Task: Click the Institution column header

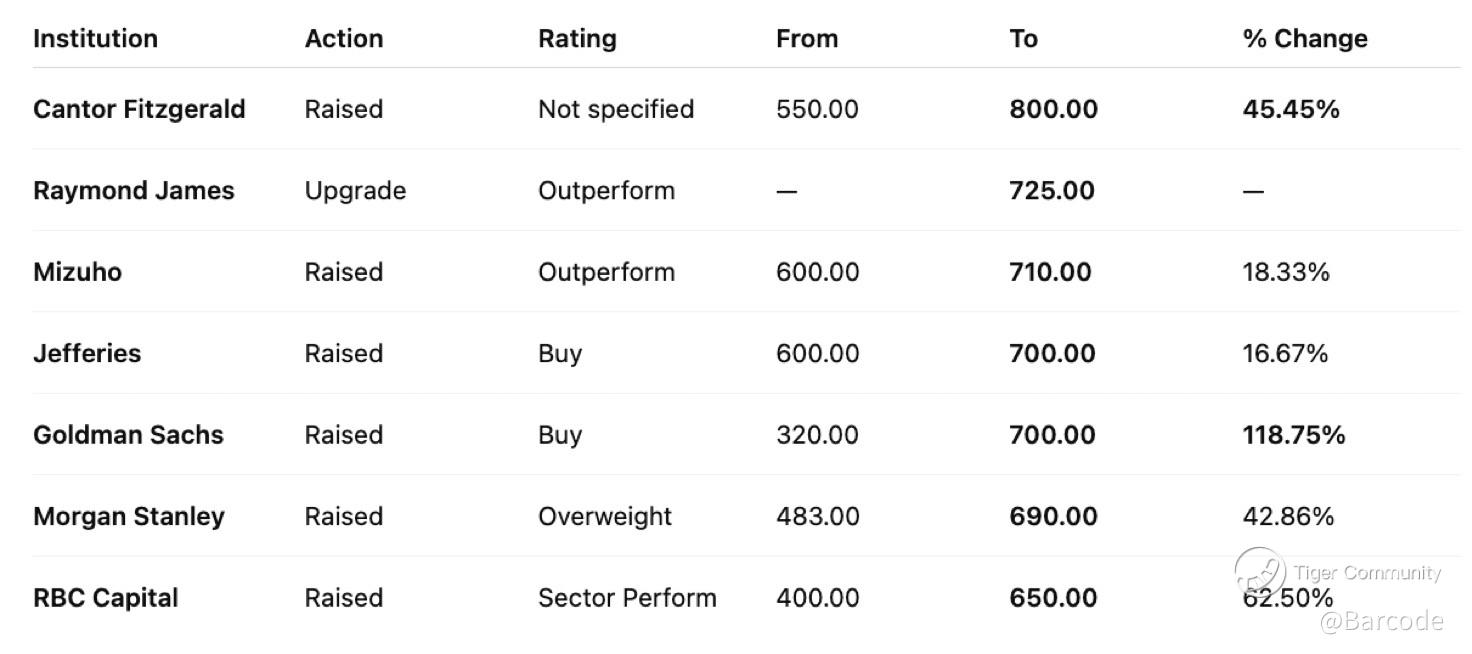Action: click(95, 38)
